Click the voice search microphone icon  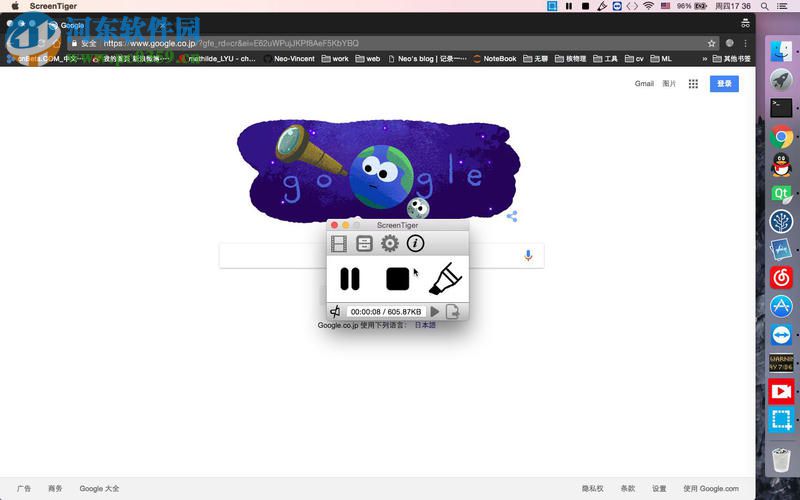click(528, 255)
